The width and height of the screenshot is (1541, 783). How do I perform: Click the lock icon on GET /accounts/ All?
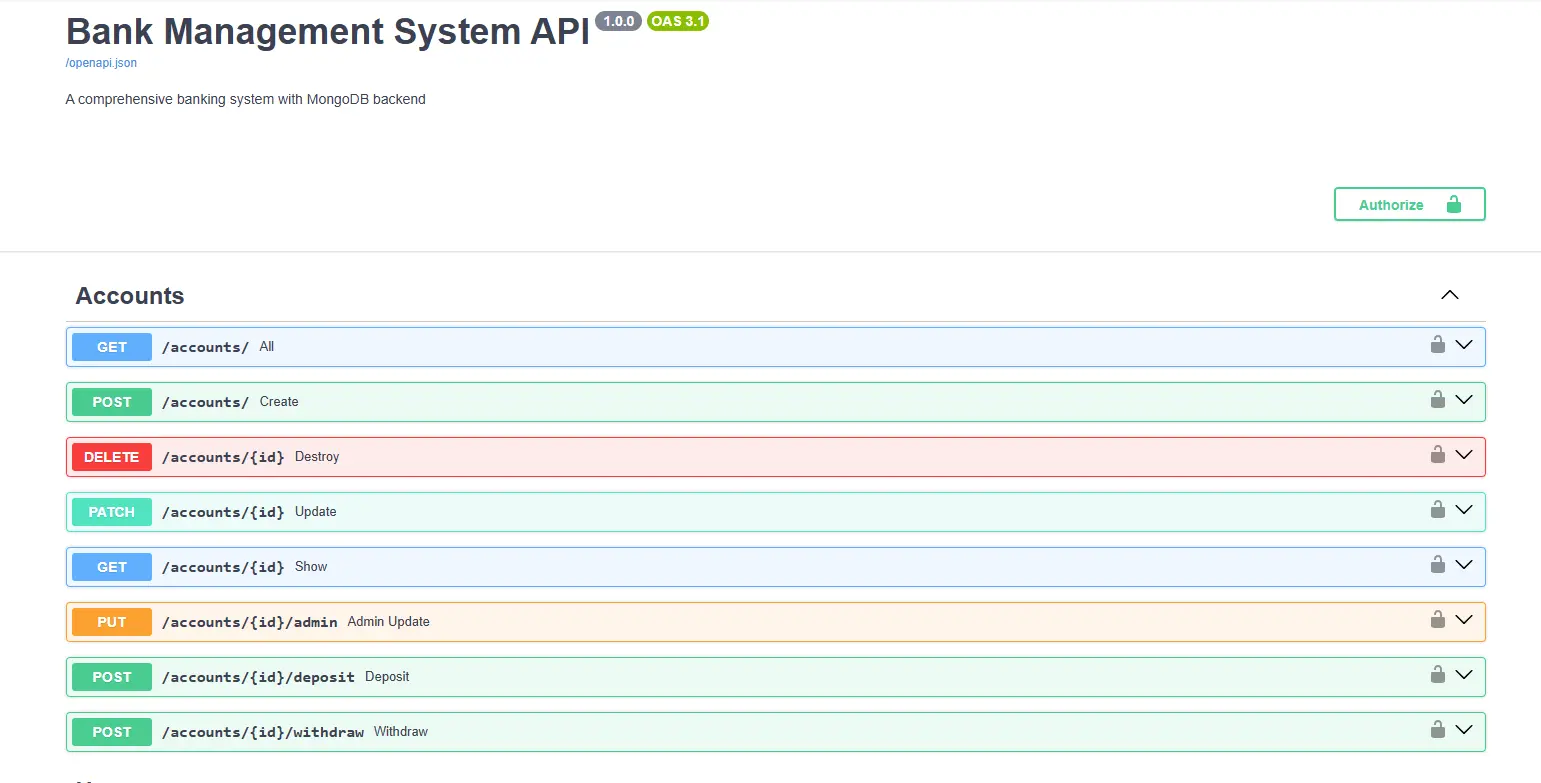point(1437,344)
